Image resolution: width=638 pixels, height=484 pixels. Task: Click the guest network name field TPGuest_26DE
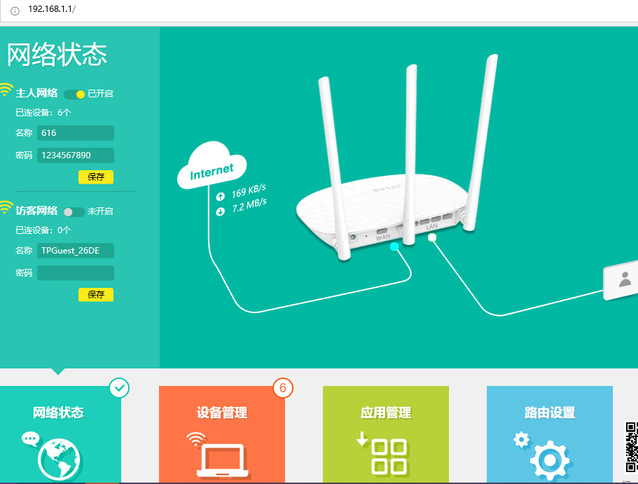coord(75,251)
